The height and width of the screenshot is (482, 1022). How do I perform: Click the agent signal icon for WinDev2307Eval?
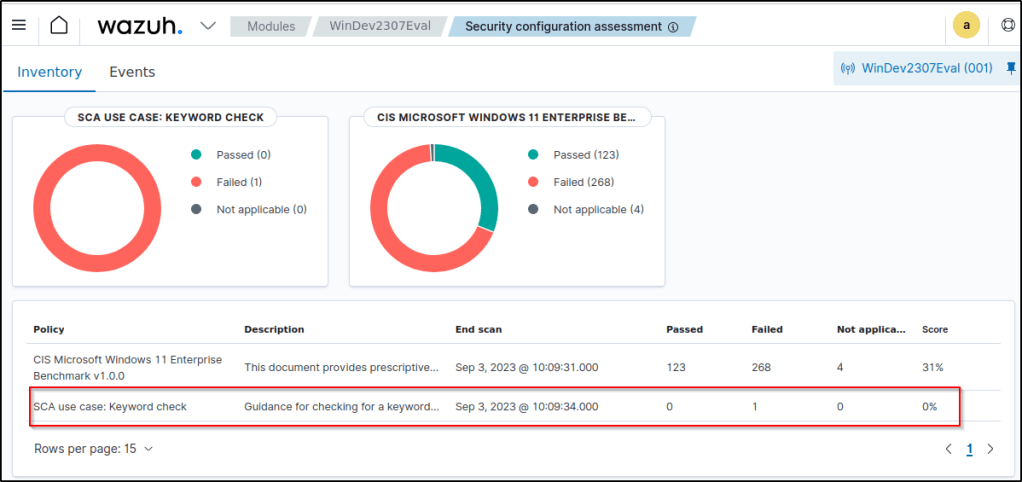(848, 69)
